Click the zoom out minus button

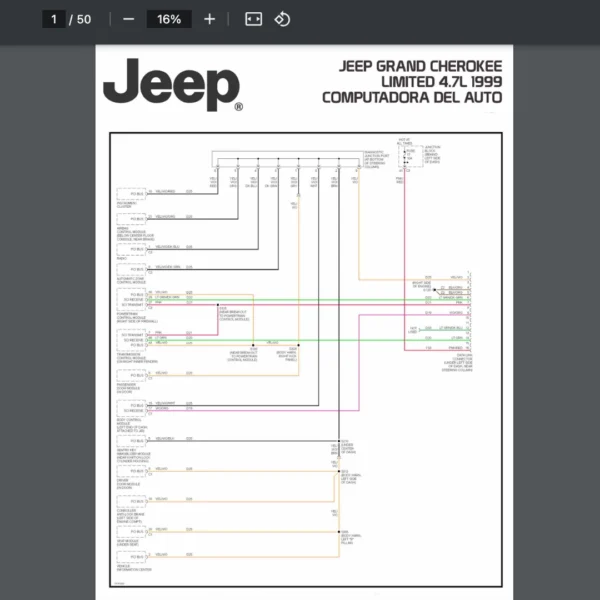click(128, 19)
